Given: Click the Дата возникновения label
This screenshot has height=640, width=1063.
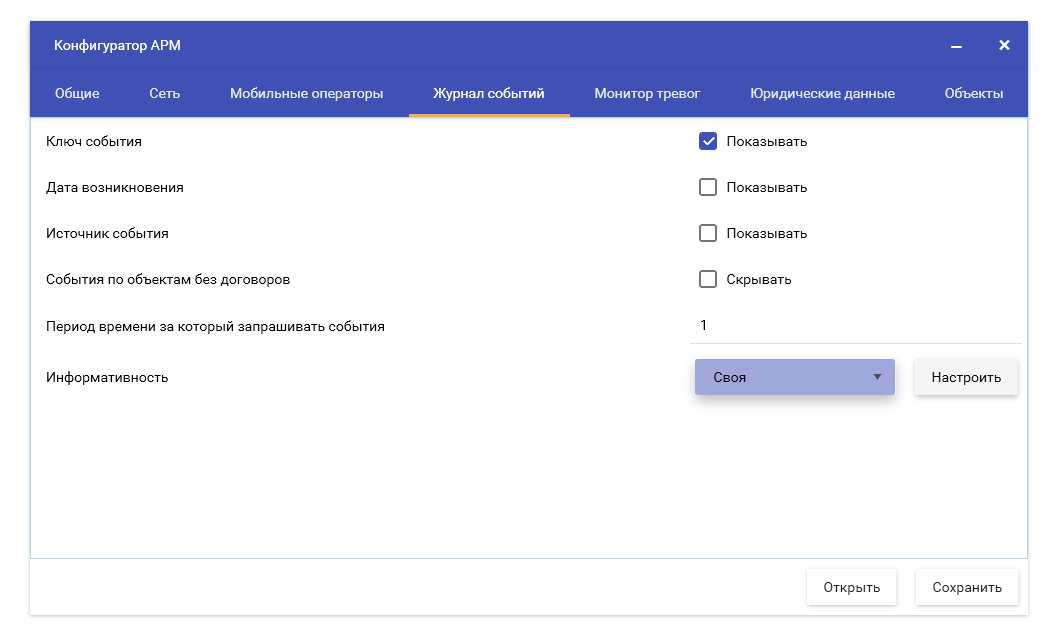Looking at the screenshot, I should click(115, 188).
